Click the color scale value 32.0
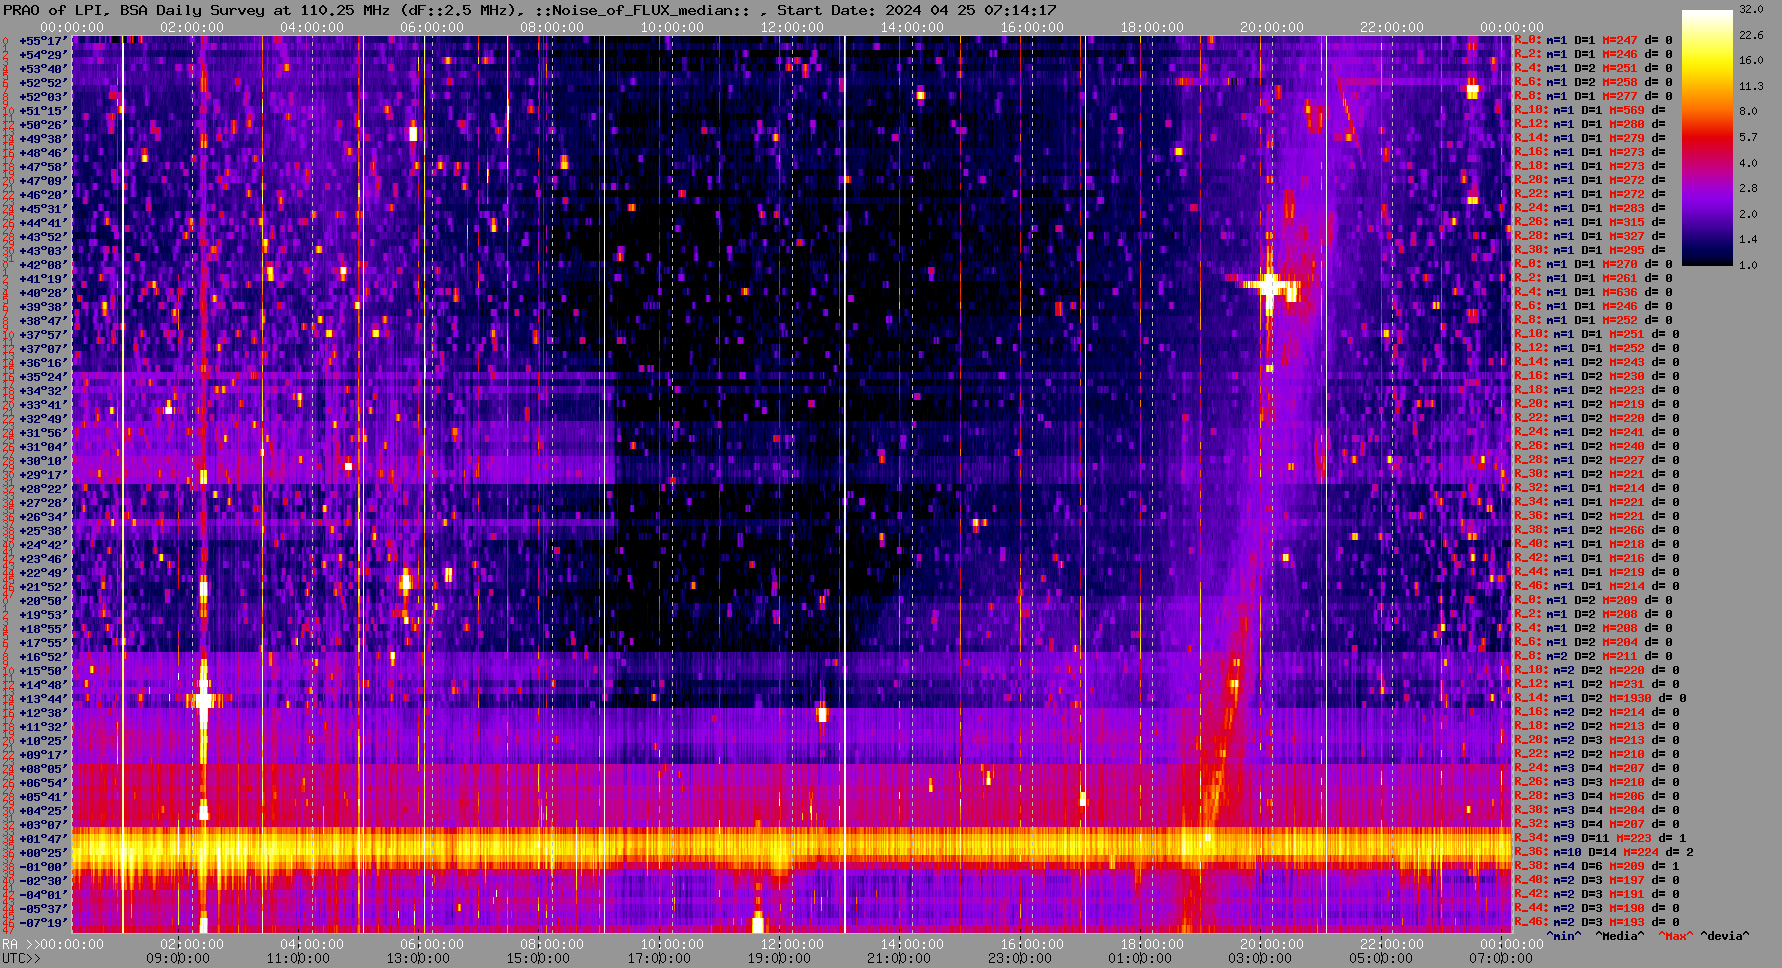The width and height of the screenshot is (1782, 968). coord(1751,9)
